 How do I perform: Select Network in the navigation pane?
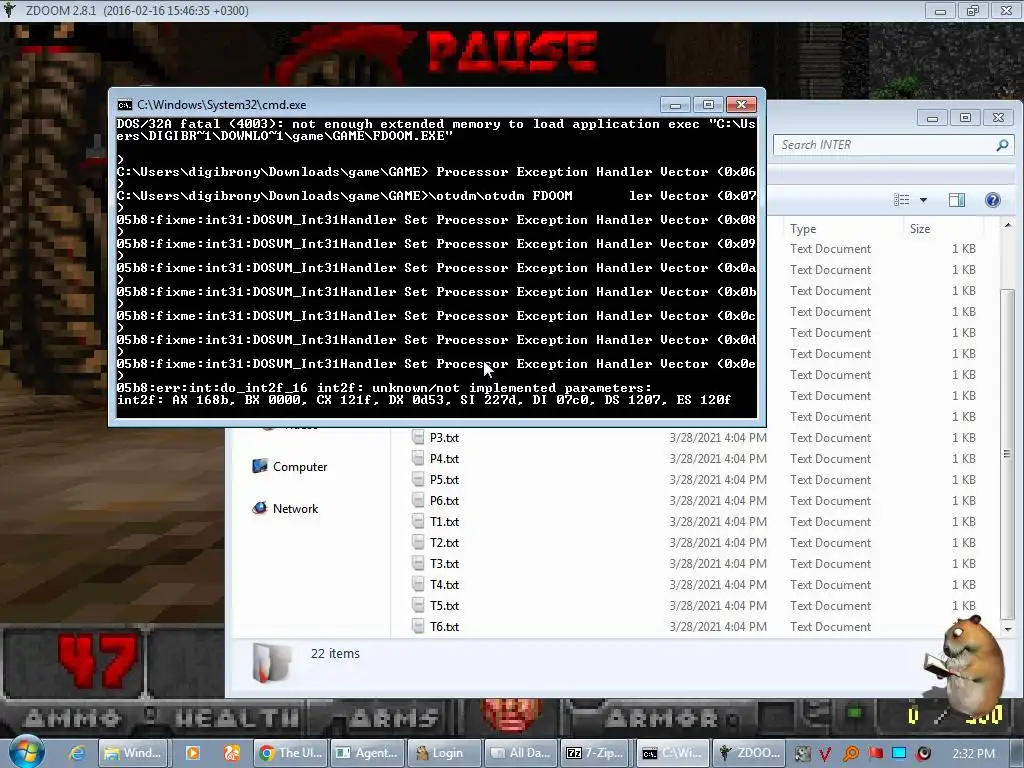coord(285,508)
